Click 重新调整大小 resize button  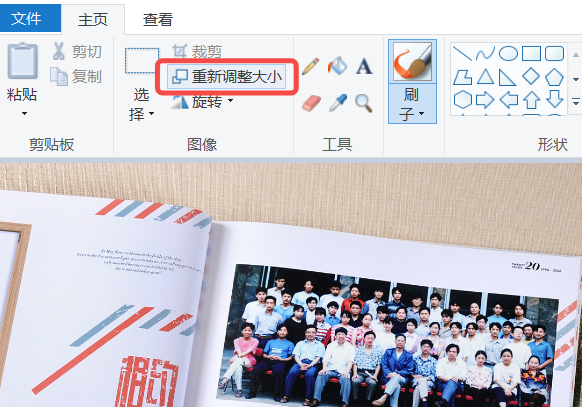coord(226,77)
